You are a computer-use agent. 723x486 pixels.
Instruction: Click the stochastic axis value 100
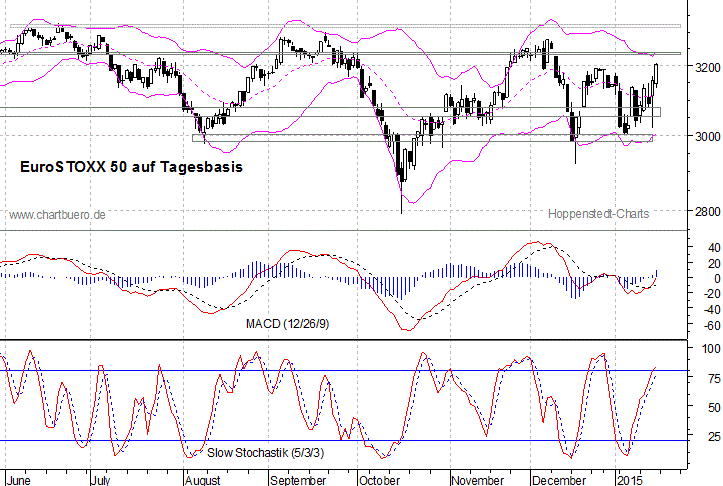(711, 349)
